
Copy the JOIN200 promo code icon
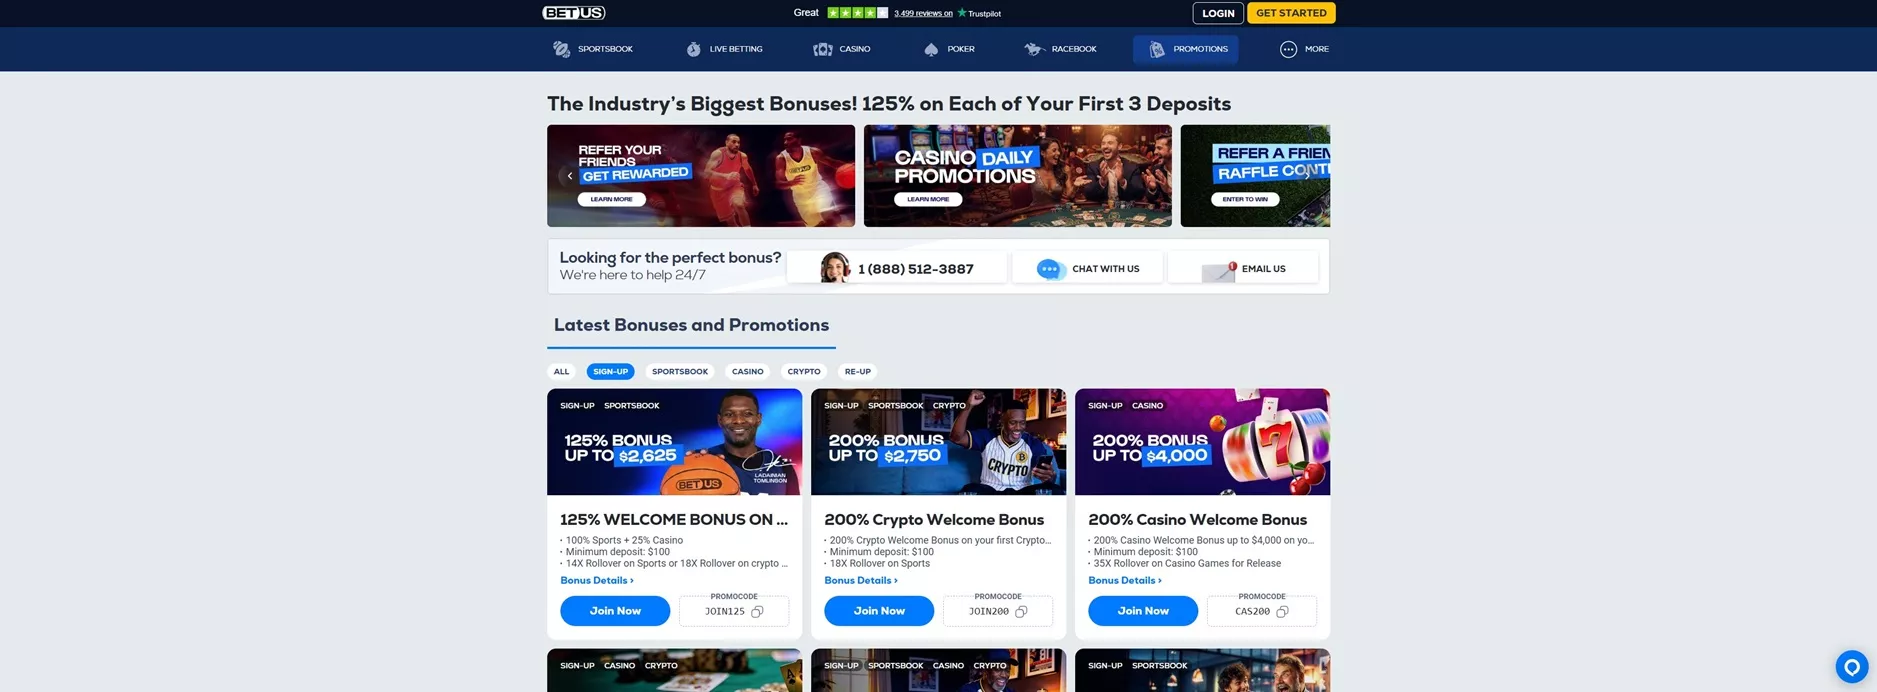[x=1021, y=612]
